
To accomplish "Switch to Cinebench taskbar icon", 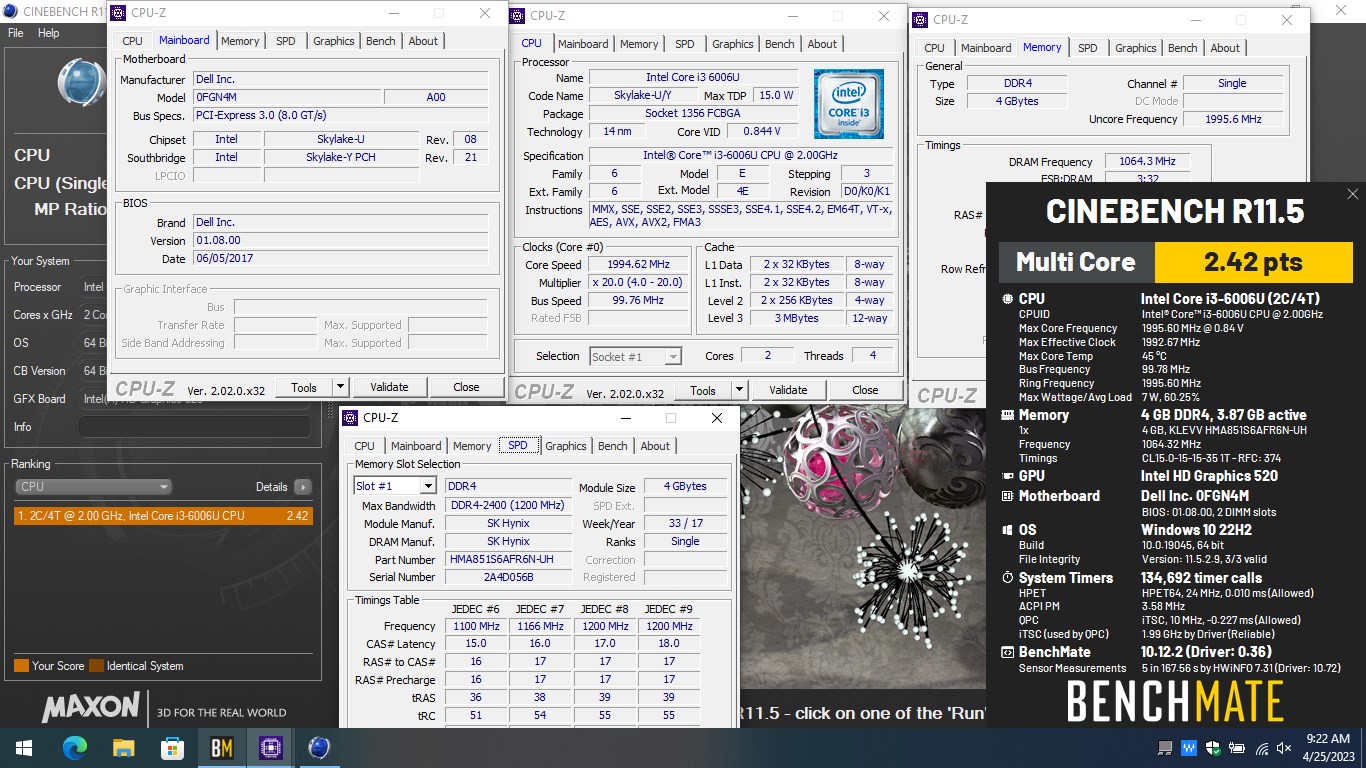I will click(320, 747).
